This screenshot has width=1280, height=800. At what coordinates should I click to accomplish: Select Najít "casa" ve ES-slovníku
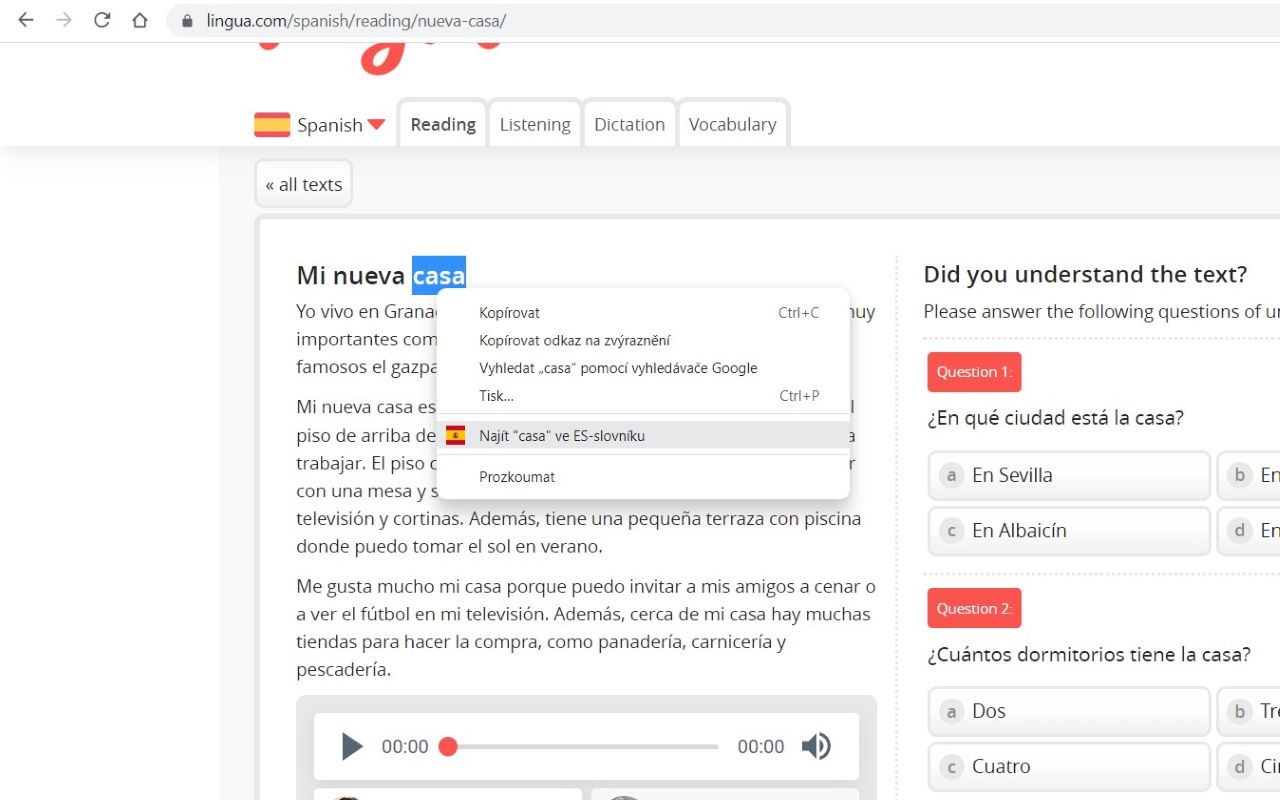point(643,436)
